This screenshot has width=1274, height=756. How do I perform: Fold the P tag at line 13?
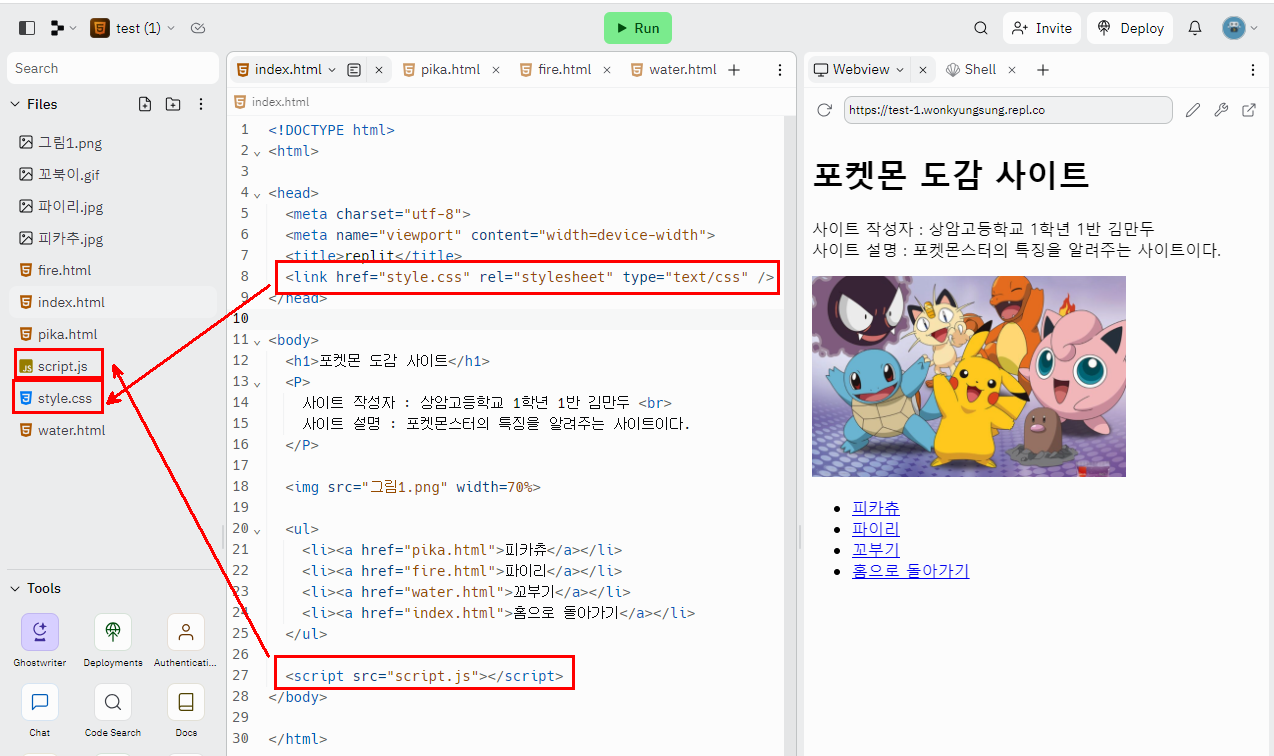[x=257, y=383]
